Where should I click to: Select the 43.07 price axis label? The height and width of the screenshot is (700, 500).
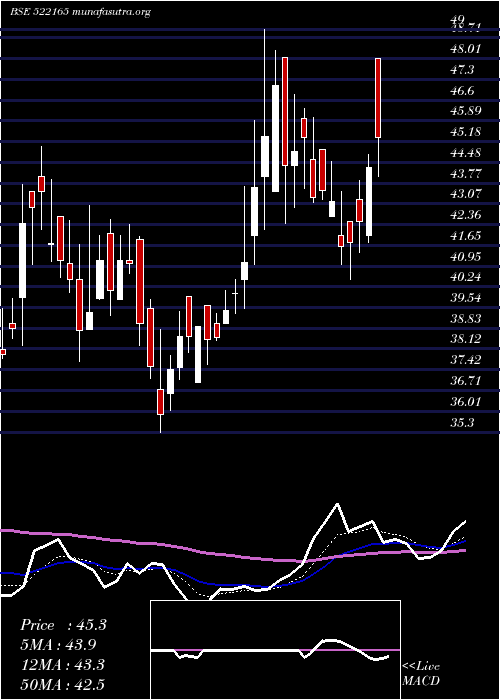[466, 194]
